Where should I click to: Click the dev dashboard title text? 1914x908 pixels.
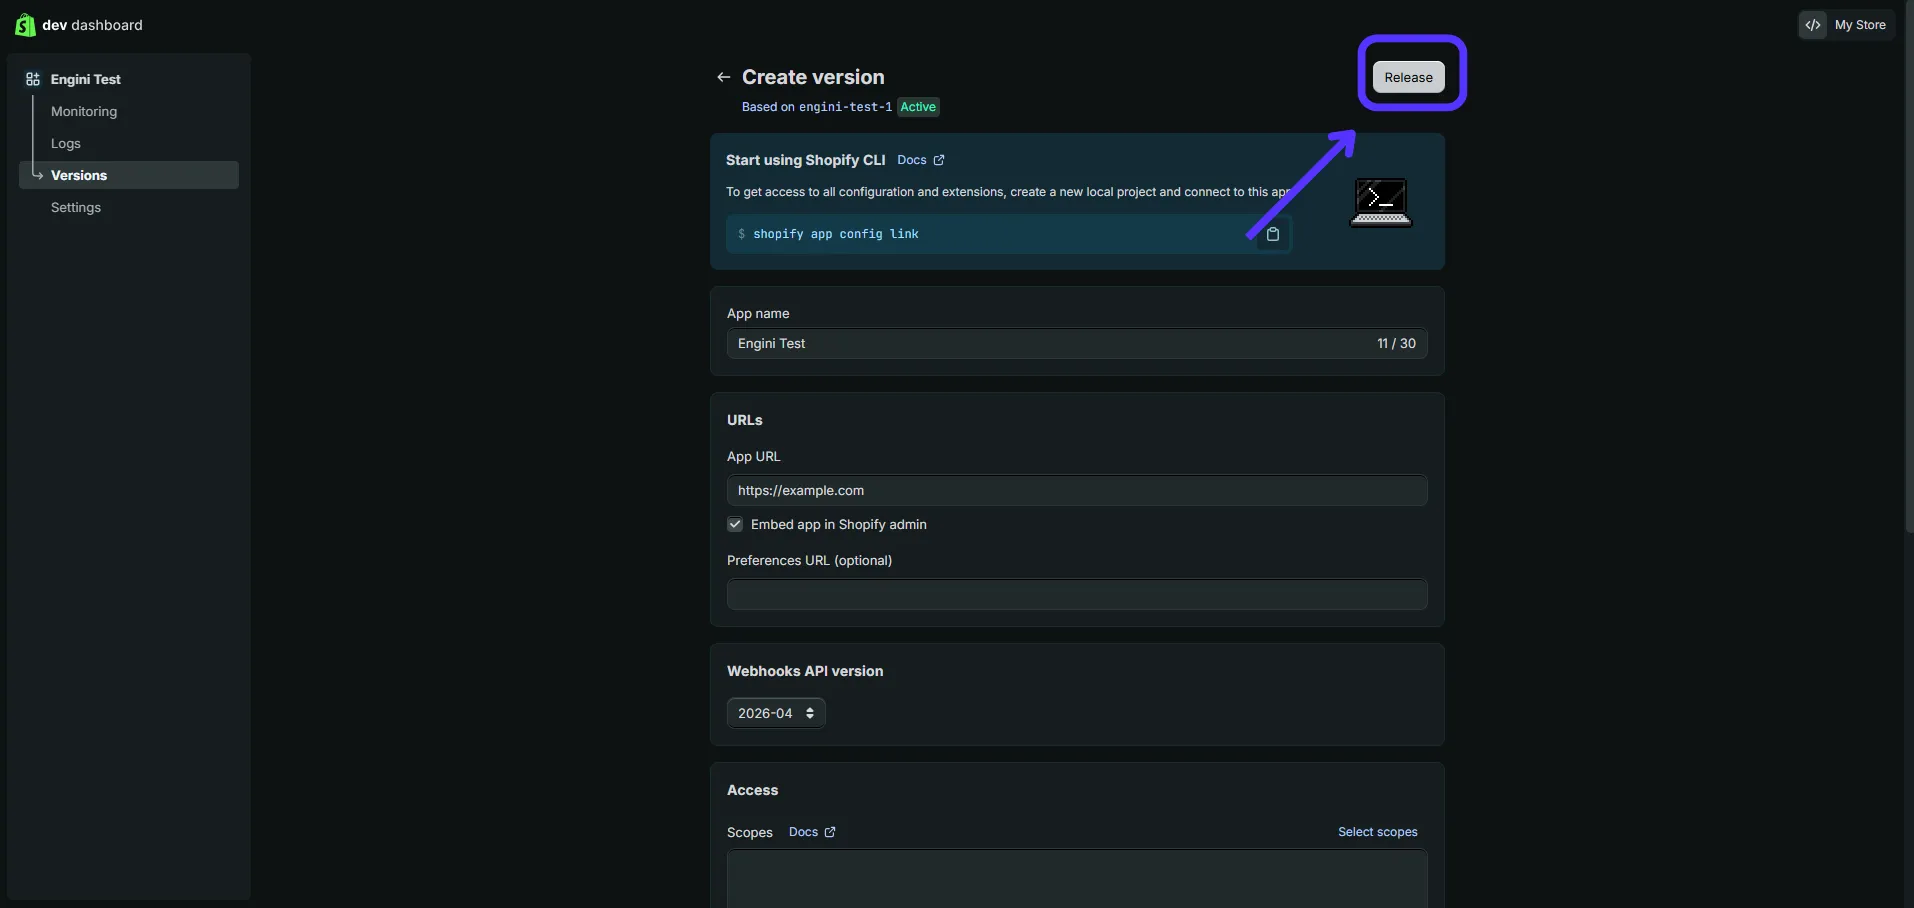point(92,25)
